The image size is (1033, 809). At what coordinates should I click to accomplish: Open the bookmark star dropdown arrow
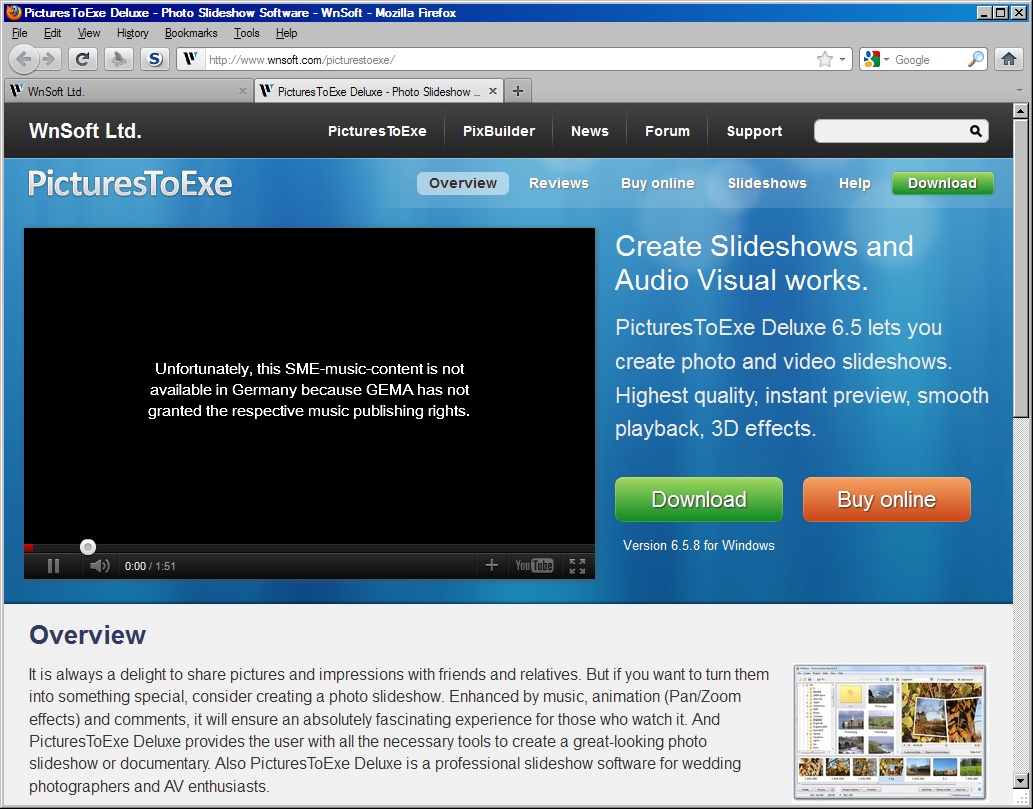click(x=842, y=59)
